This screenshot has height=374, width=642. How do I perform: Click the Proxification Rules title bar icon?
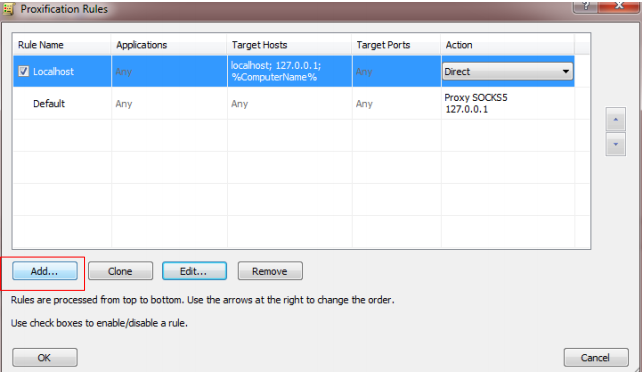pyautogui.click(x=9, y=9)
